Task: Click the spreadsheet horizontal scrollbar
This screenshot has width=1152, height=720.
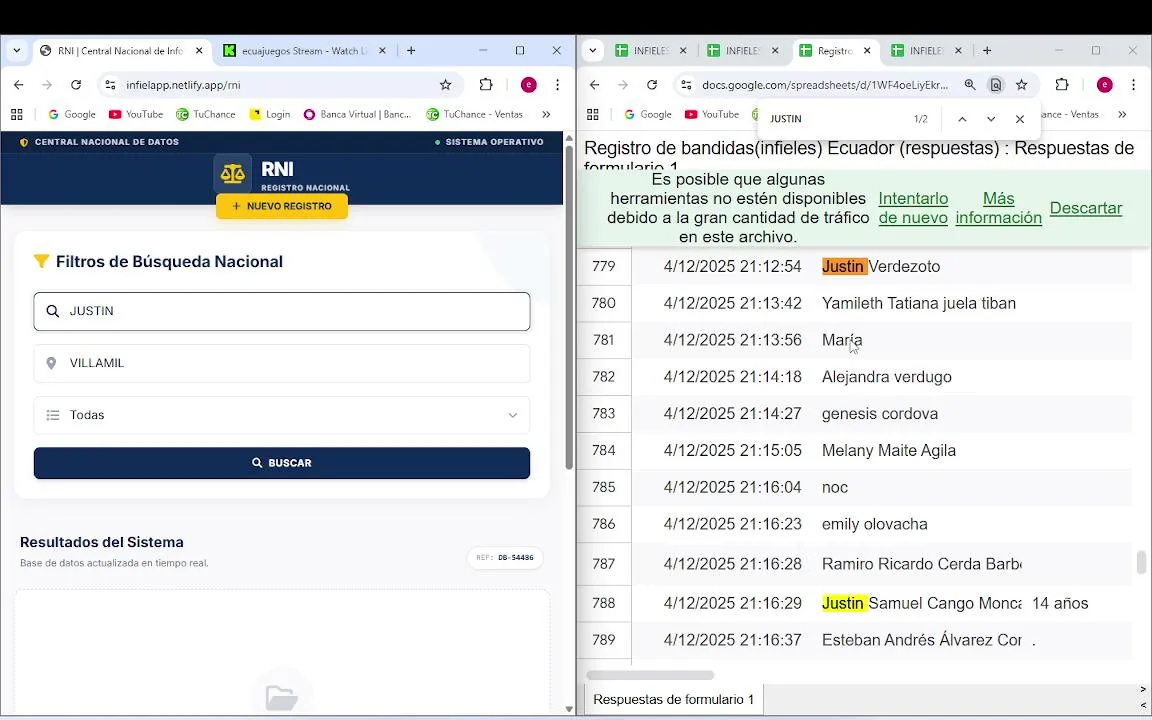Action: [x=650, y=675]
